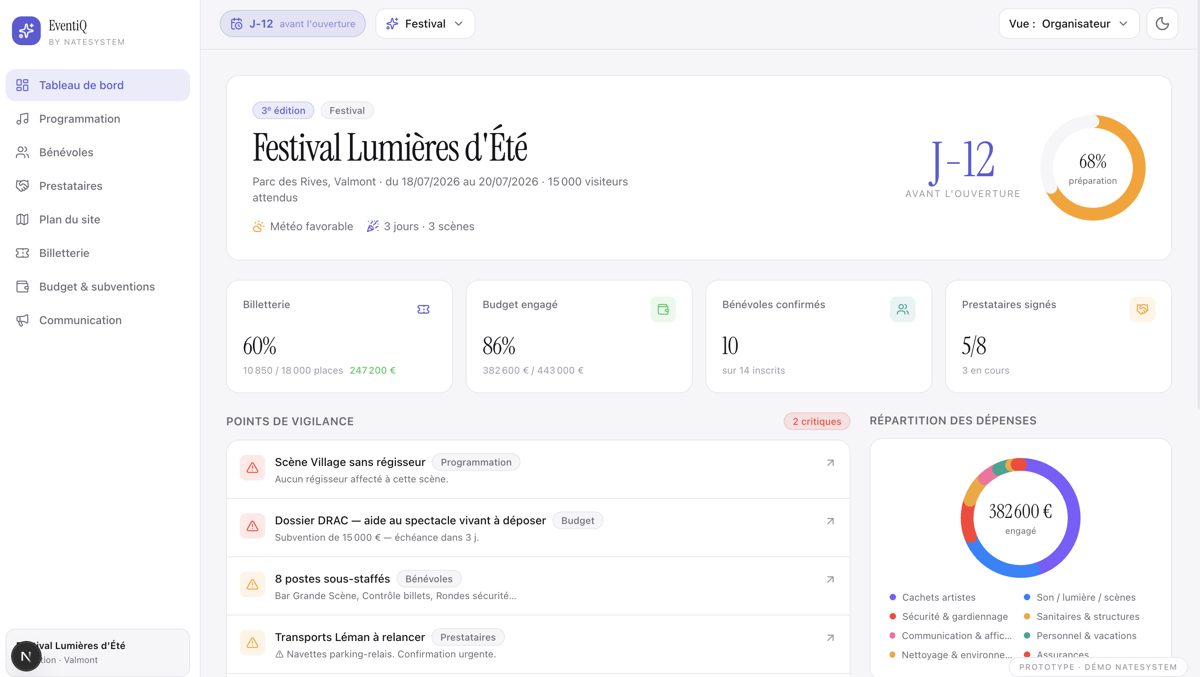The height and width of the screenshot is (677, 1200).
Task: Click Nettoyage & environne... legend entry
Action: (x=951, y=655)
